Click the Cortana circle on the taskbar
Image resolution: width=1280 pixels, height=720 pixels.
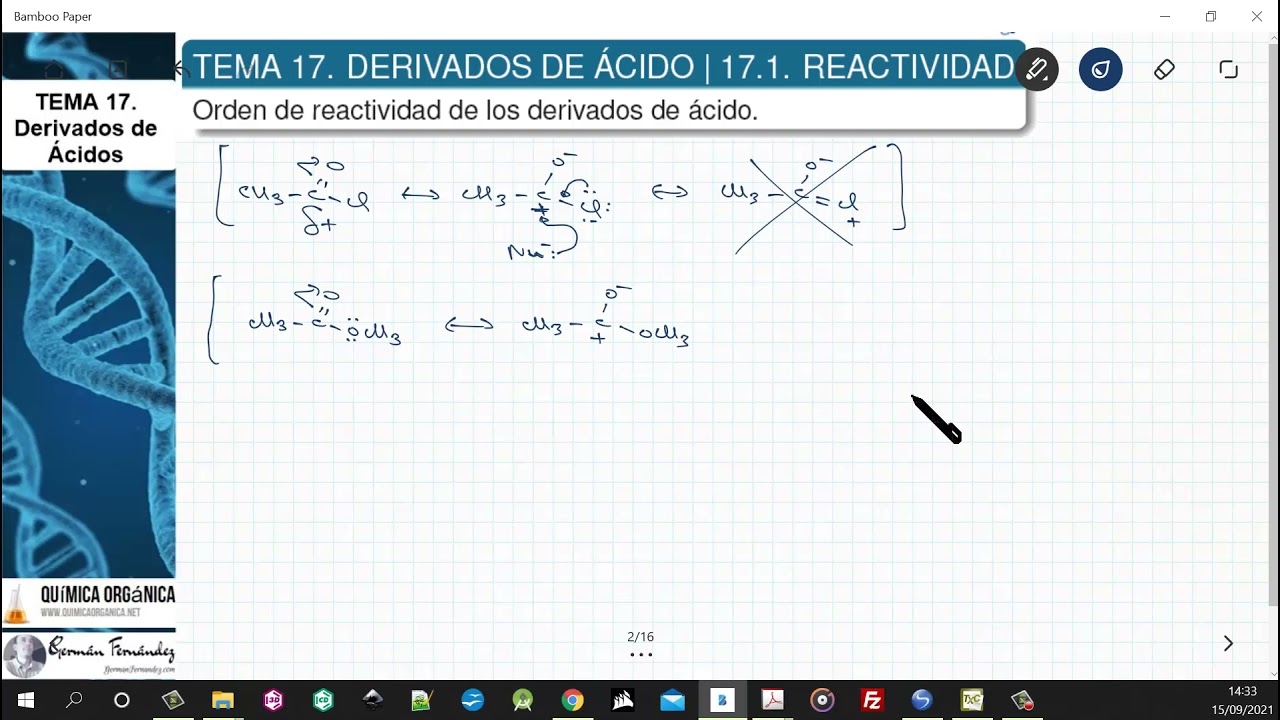point(122,700)
